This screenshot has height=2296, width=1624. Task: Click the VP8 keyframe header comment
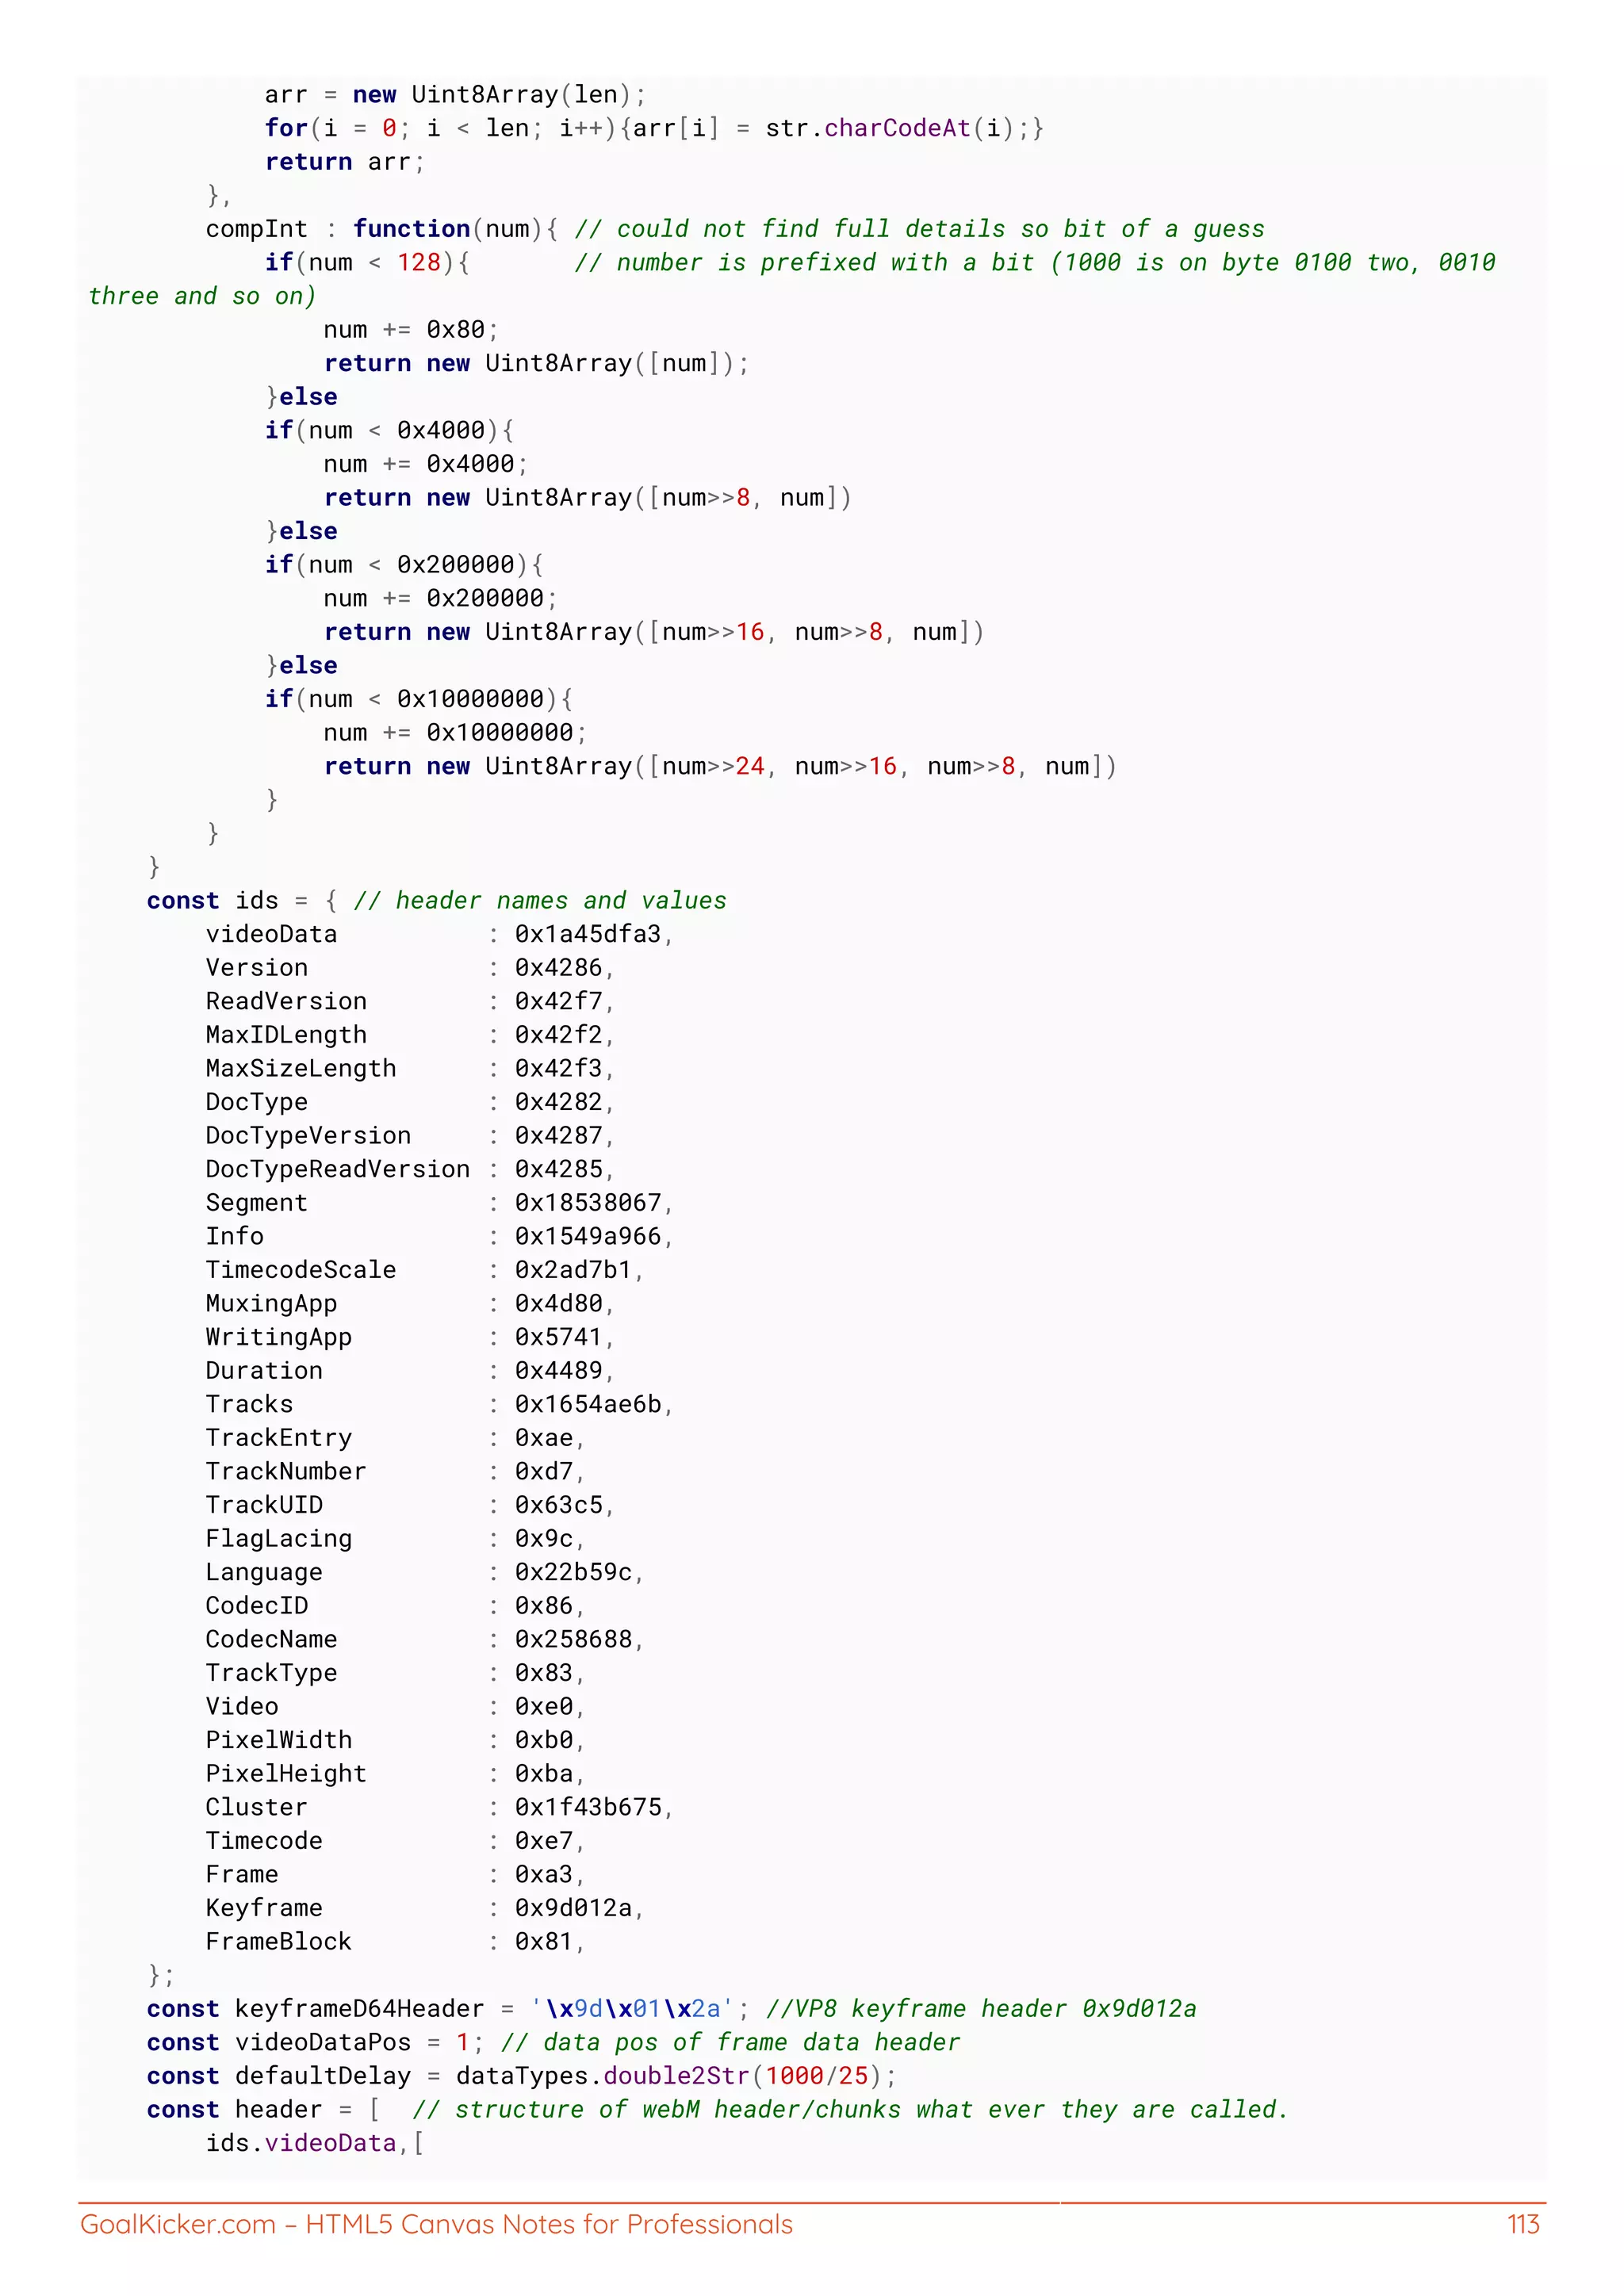coord(981,2009)
